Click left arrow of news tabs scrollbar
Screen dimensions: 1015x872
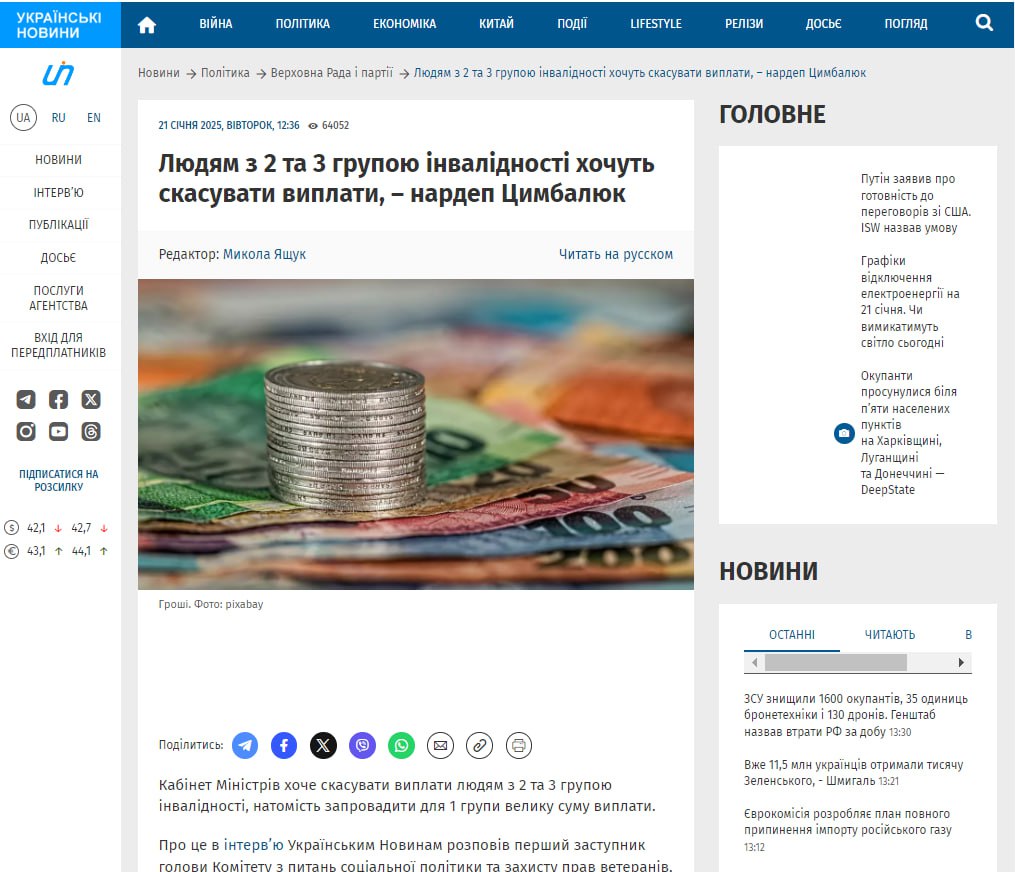tap(754, 662)
